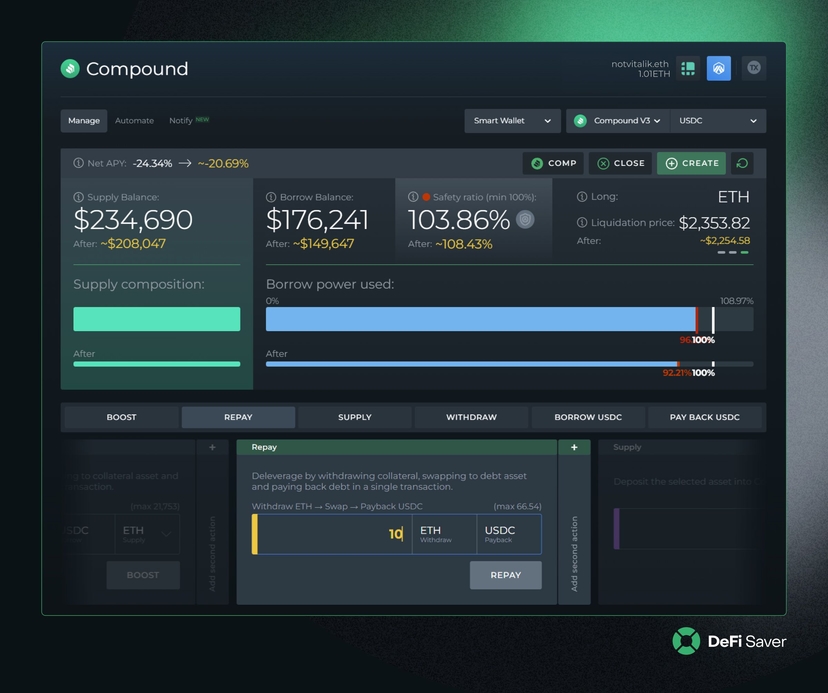Viewport: 828px width, 693px height.
Task: Select the BORROW USDC action tab
Action: (x=588, y=417)
